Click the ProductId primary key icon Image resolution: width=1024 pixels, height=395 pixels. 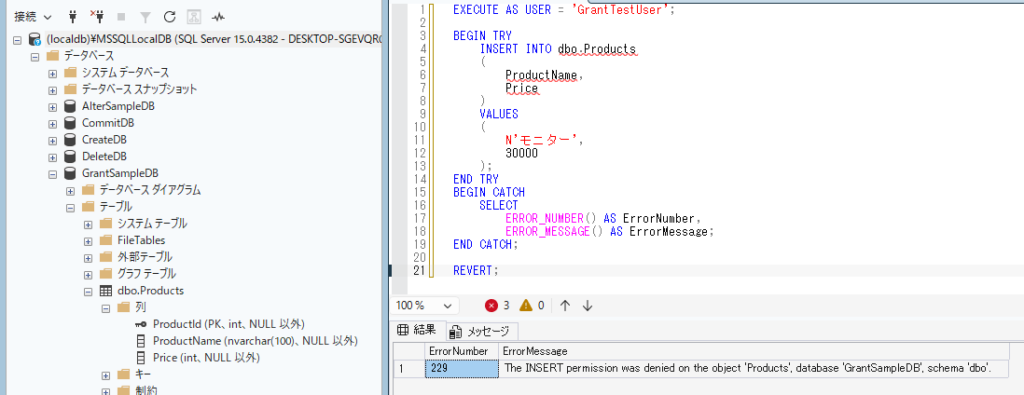pos(140,324)
